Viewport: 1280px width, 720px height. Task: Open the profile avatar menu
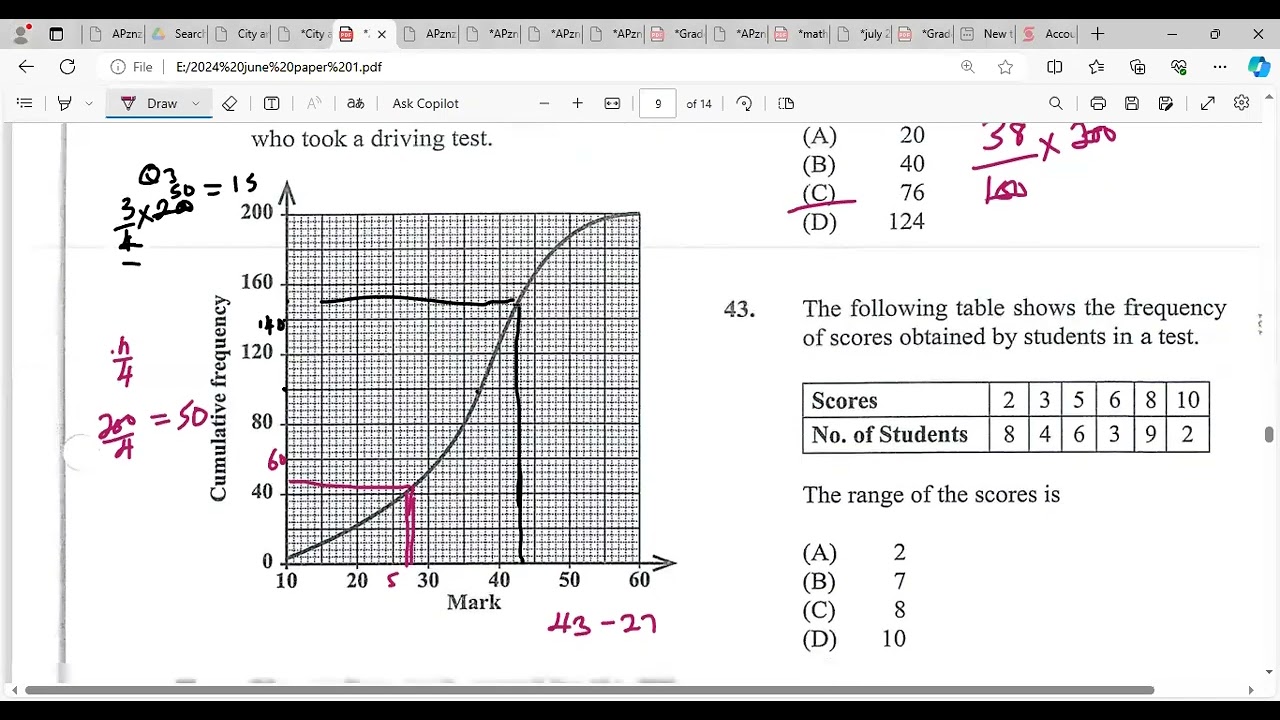point(21,34)
